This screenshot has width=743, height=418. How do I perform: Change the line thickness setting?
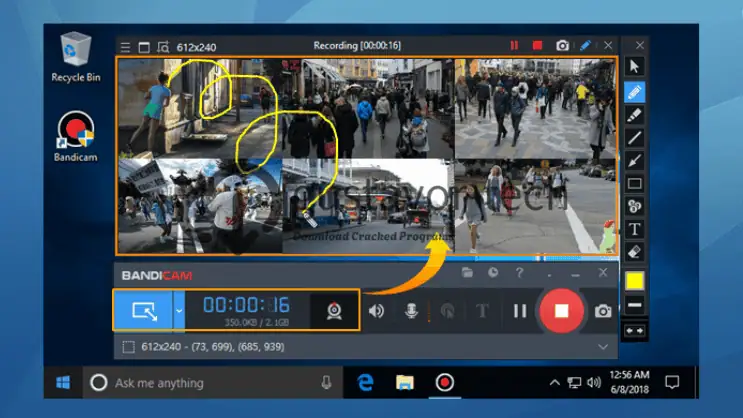[634, 305]
